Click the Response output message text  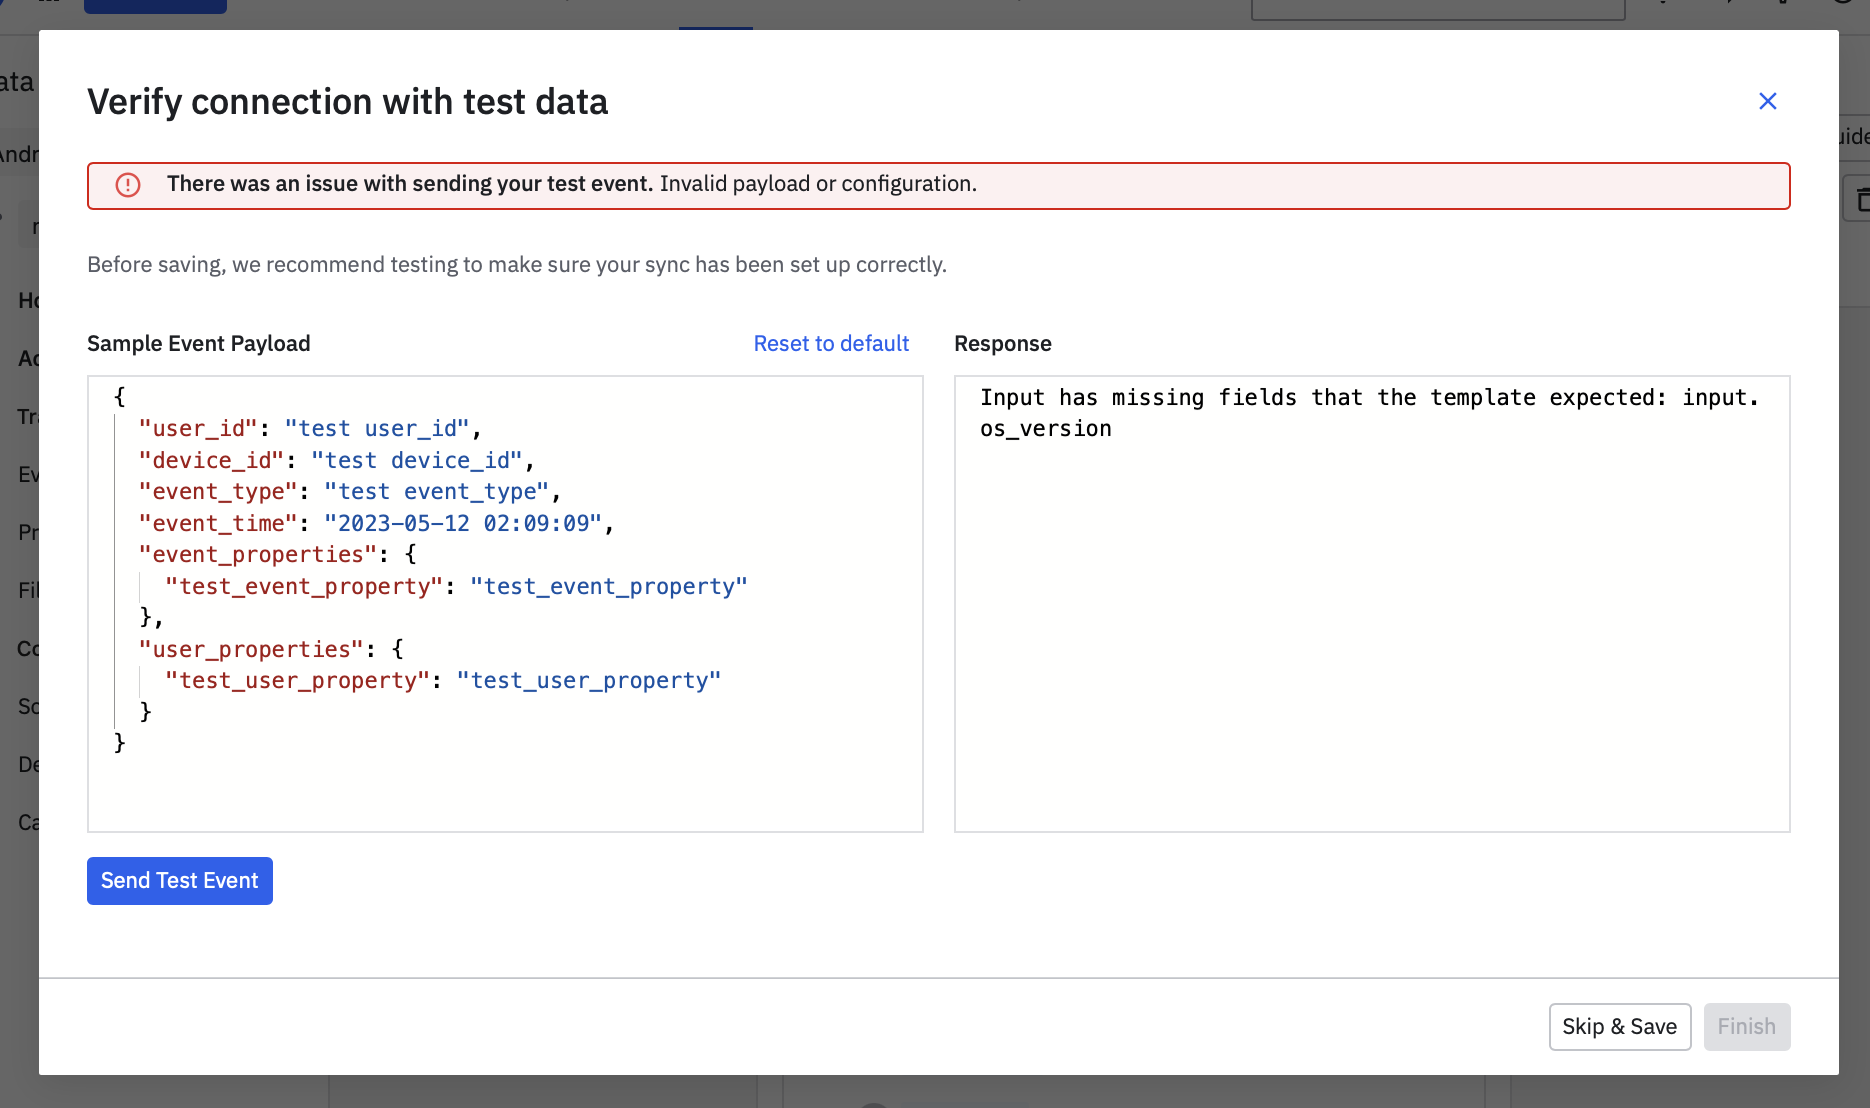(x=1368, y=413)
